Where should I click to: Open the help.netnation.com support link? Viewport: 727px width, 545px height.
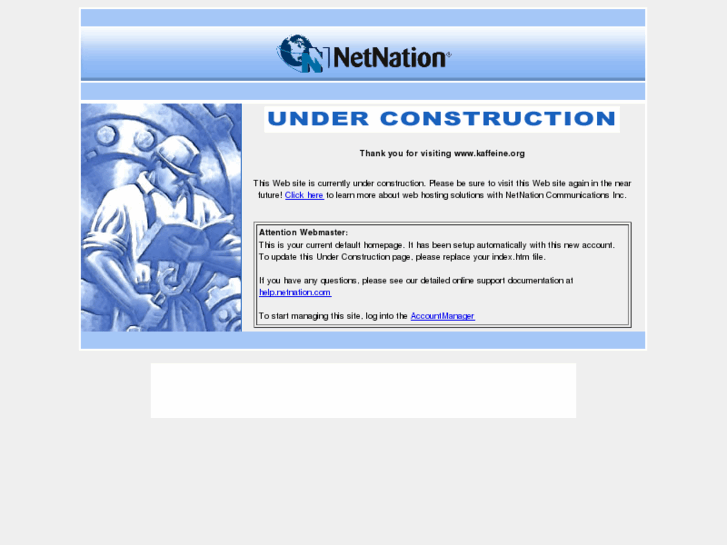coord(295,292)
